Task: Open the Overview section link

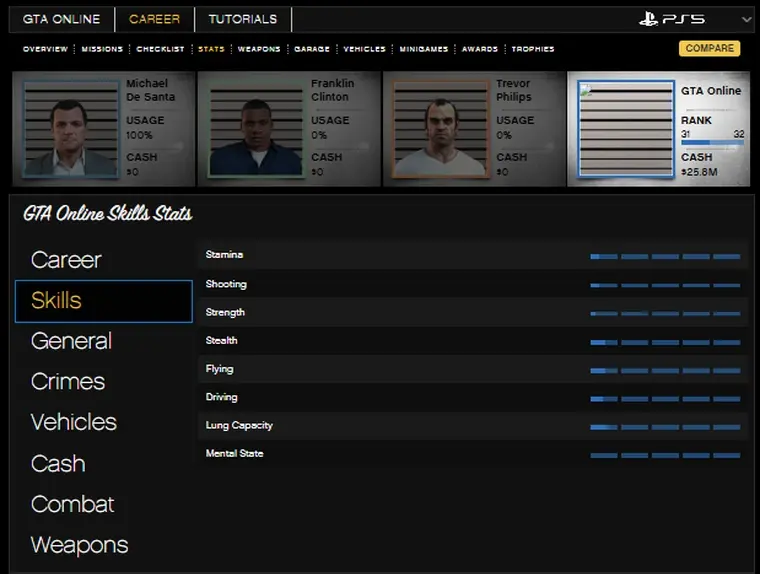Action: (45, 49)
